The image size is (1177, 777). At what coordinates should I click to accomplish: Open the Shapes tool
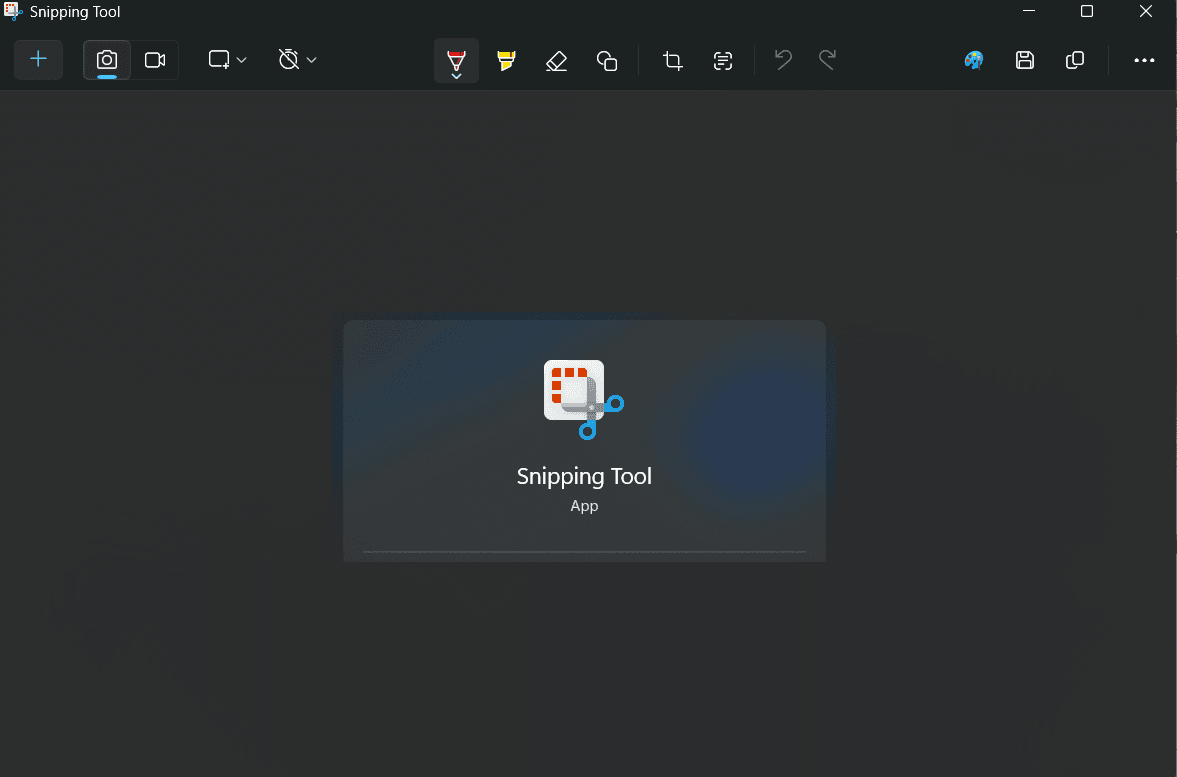pyautogui.click(x=607, y=60)
